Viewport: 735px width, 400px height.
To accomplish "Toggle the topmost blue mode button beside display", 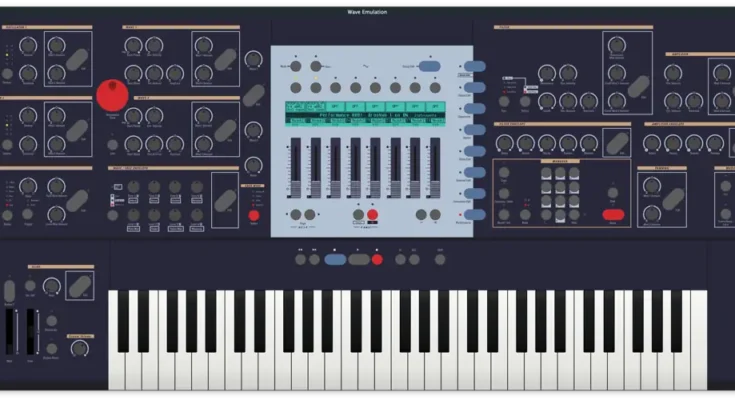I will 475,67.
